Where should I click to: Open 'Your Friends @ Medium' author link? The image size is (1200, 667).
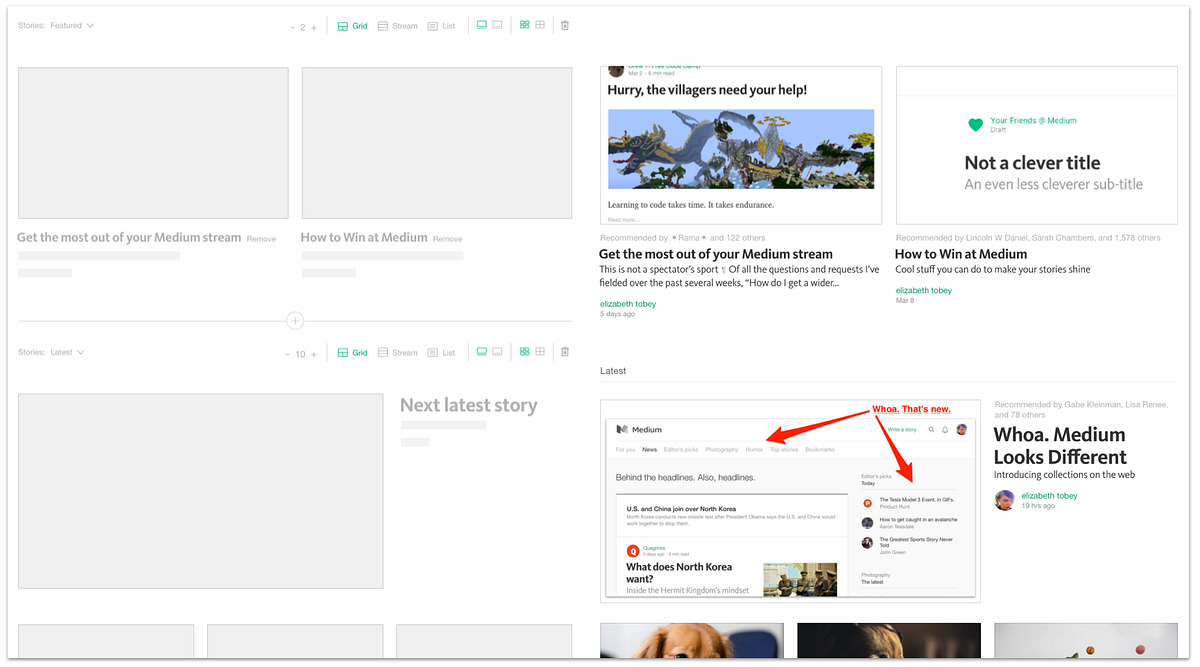pyautogui.click(x=1033, y=120)
